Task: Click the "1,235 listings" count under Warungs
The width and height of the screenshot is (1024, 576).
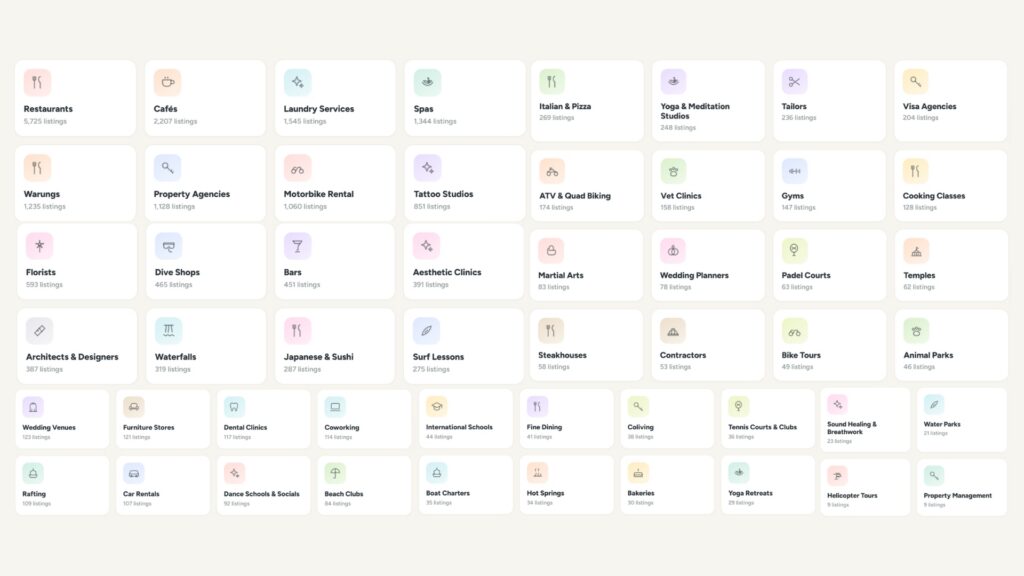Action: point(44,206)
